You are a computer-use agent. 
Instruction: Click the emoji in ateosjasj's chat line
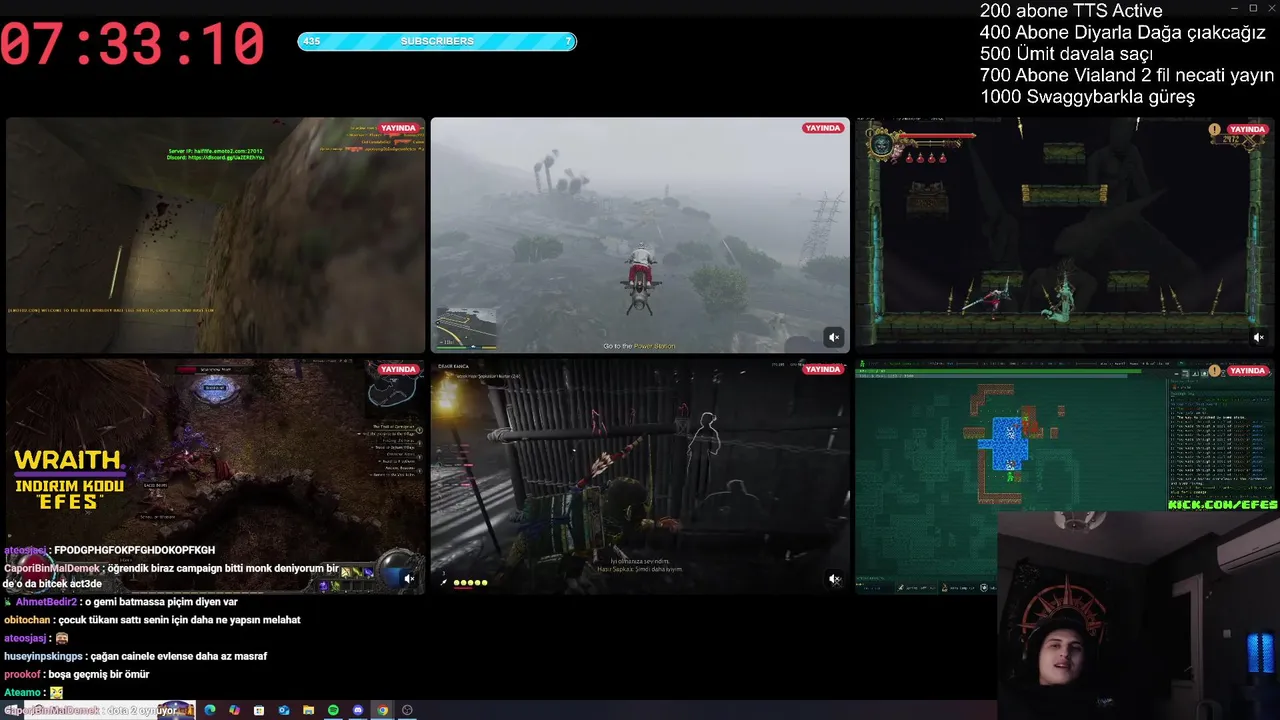(61, 638)
